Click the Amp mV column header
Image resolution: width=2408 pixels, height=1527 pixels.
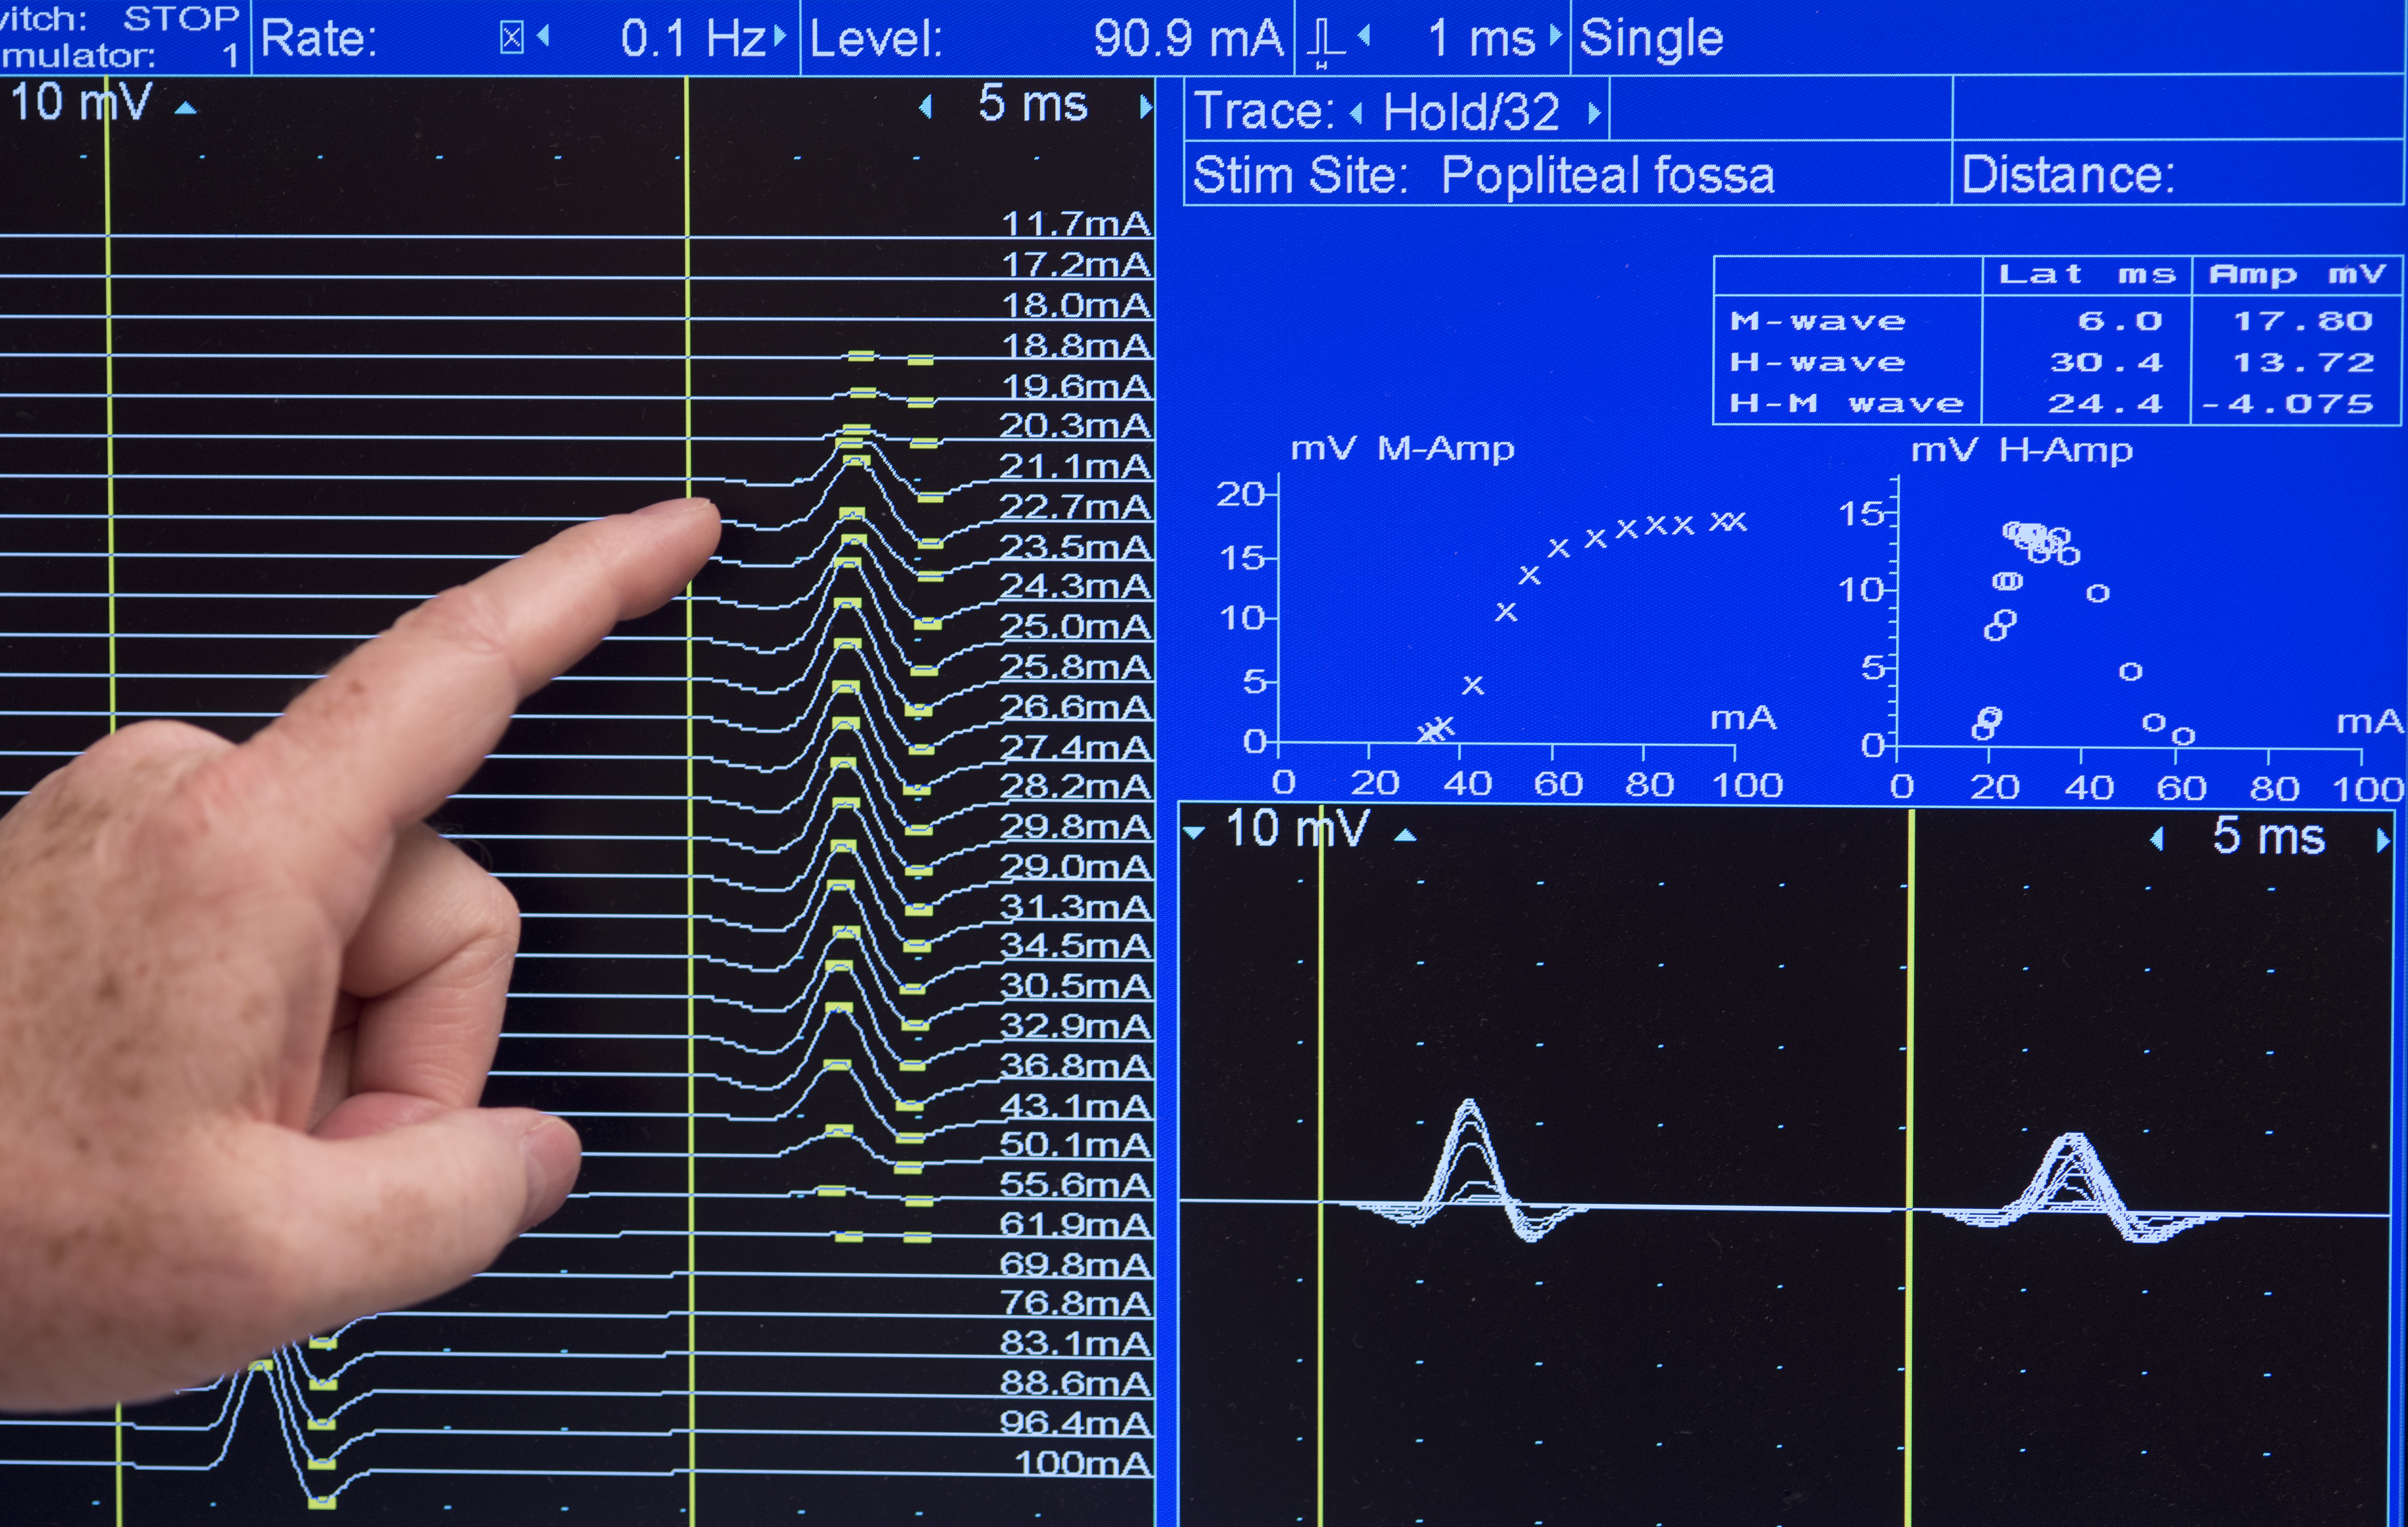(2298, 274)
